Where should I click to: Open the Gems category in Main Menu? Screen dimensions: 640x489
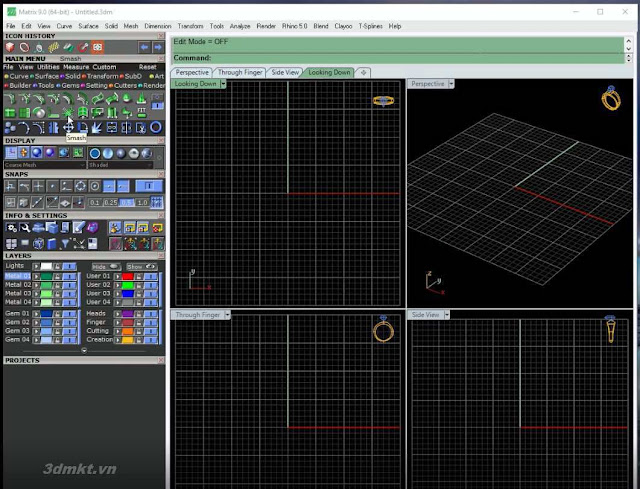coord(70,85)
